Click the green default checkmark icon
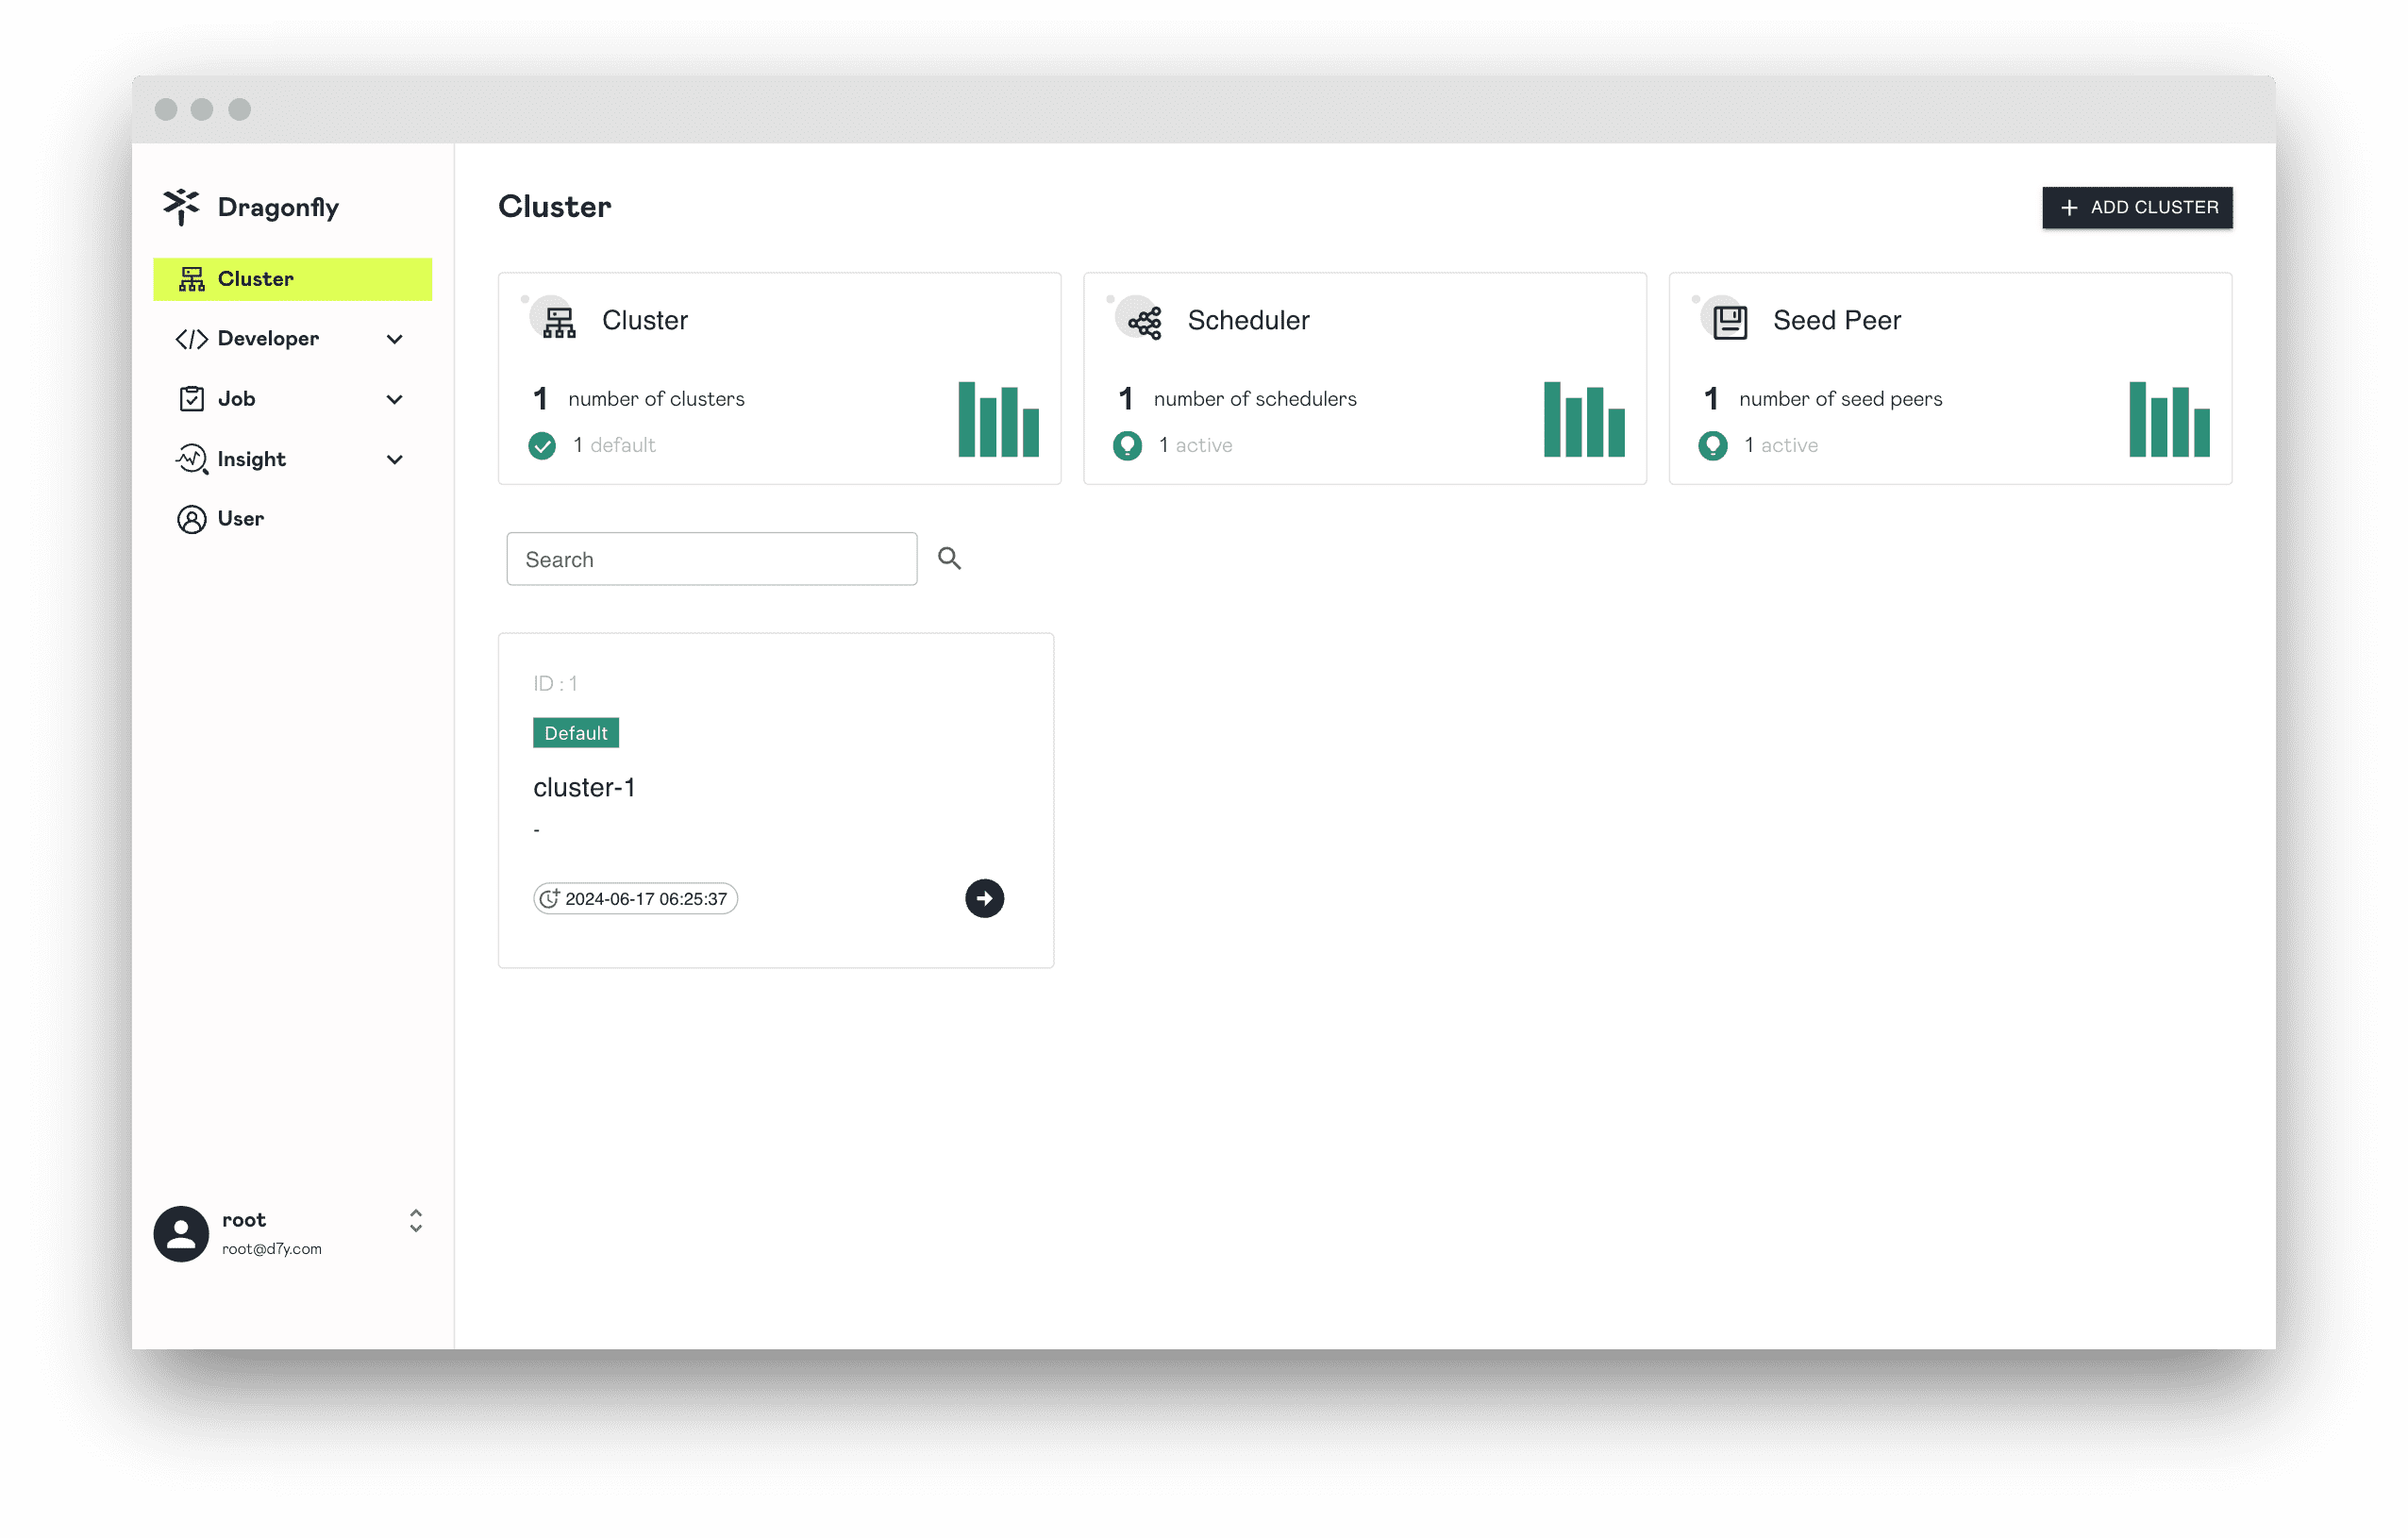 click(x=542, y=445)
